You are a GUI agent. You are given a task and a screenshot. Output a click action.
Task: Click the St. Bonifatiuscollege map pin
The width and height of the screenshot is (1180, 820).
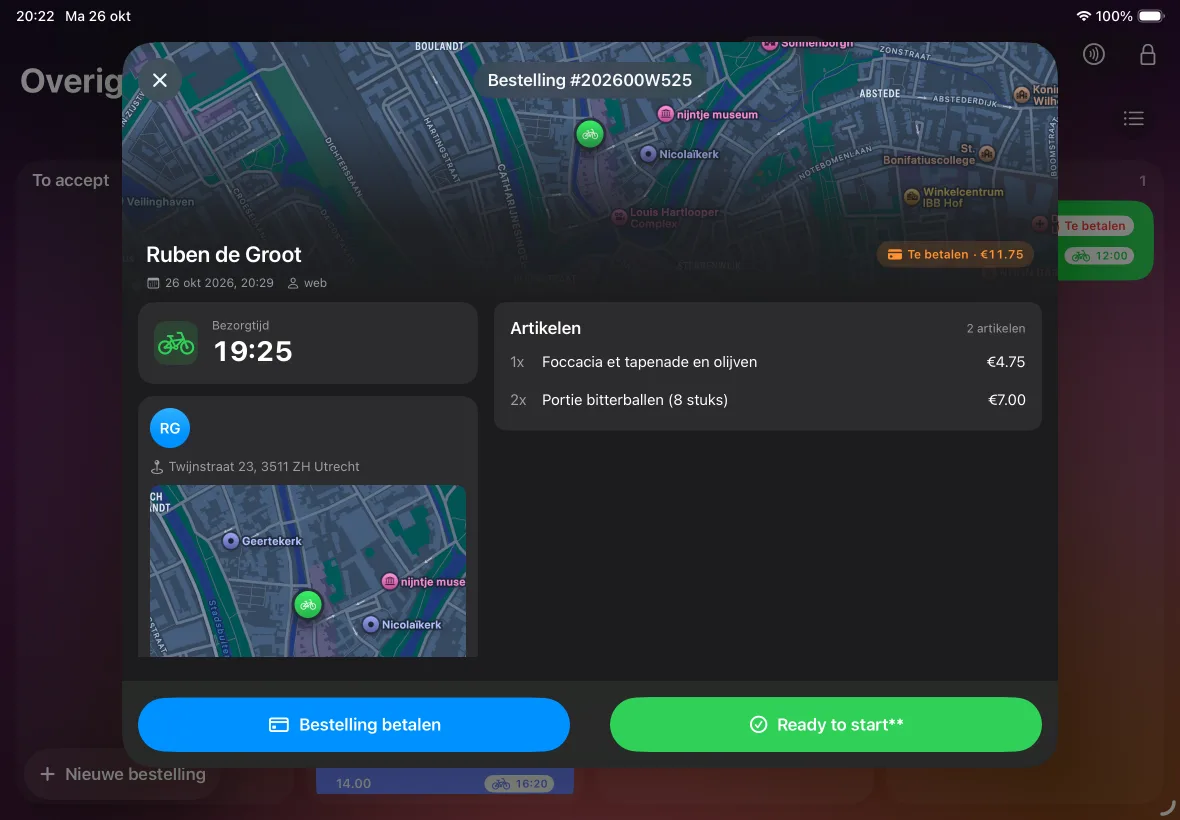(987, 154)
